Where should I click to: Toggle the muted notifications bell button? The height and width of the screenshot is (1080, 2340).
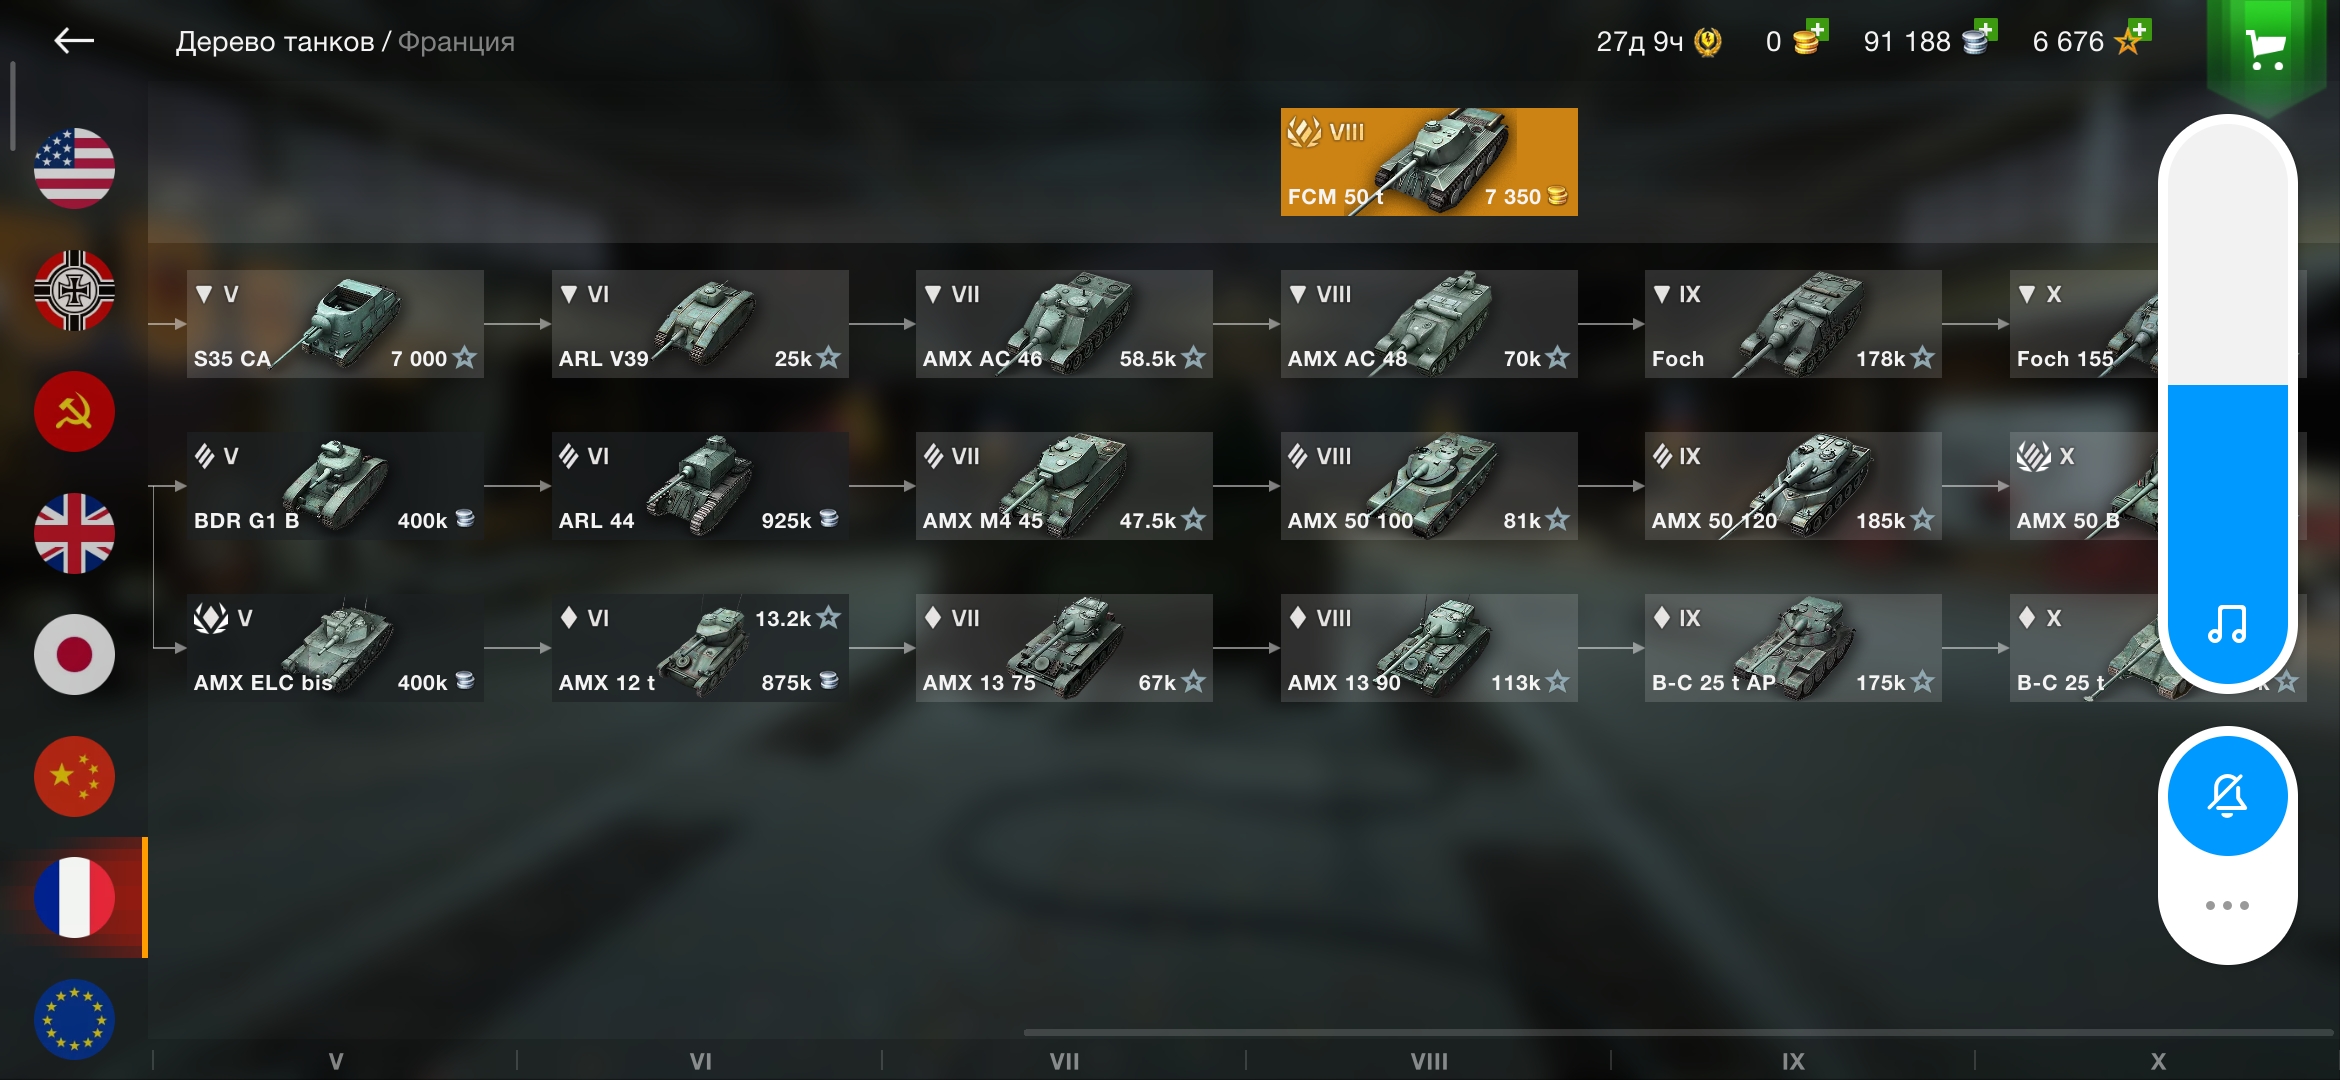[x=2227, y=796]
